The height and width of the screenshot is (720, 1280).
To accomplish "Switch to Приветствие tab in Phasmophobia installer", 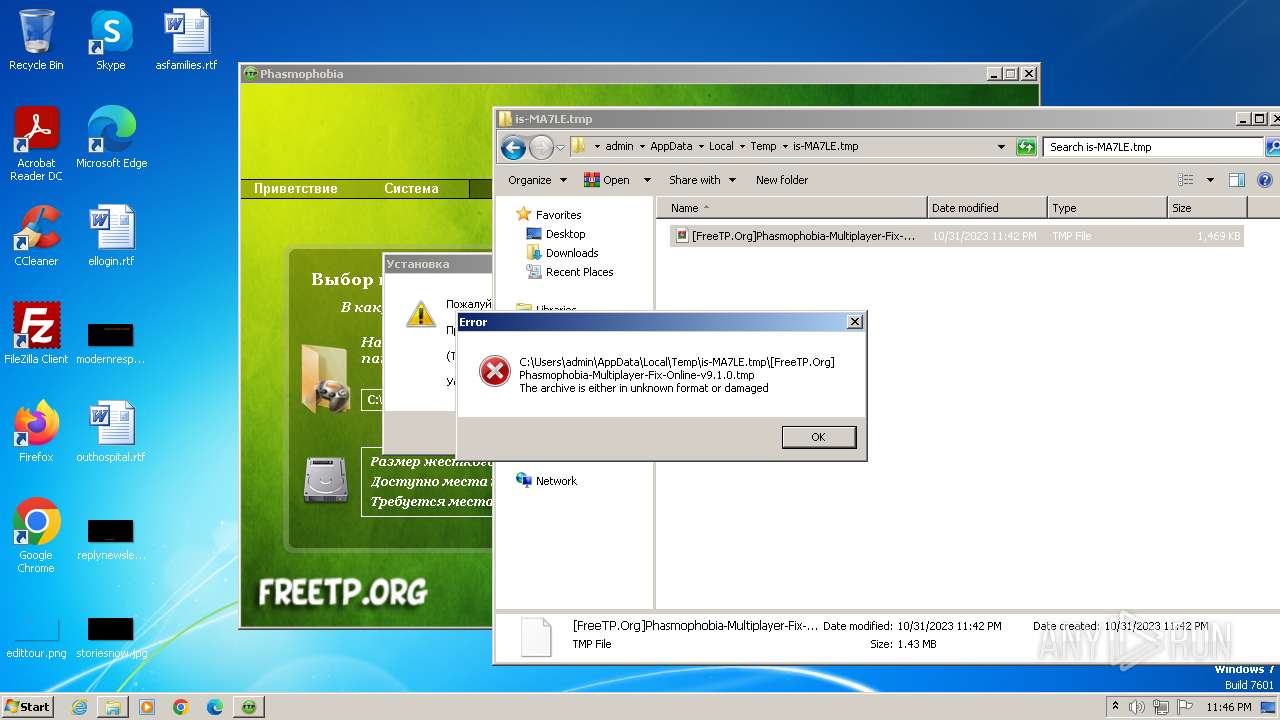I will coord(296,188).
